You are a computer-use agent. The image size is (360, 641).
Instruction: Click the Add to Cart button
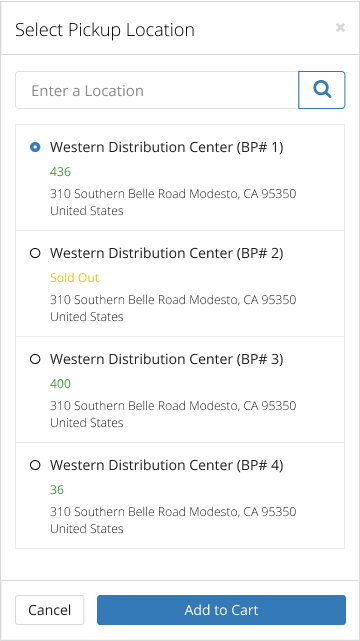(221, 610)
